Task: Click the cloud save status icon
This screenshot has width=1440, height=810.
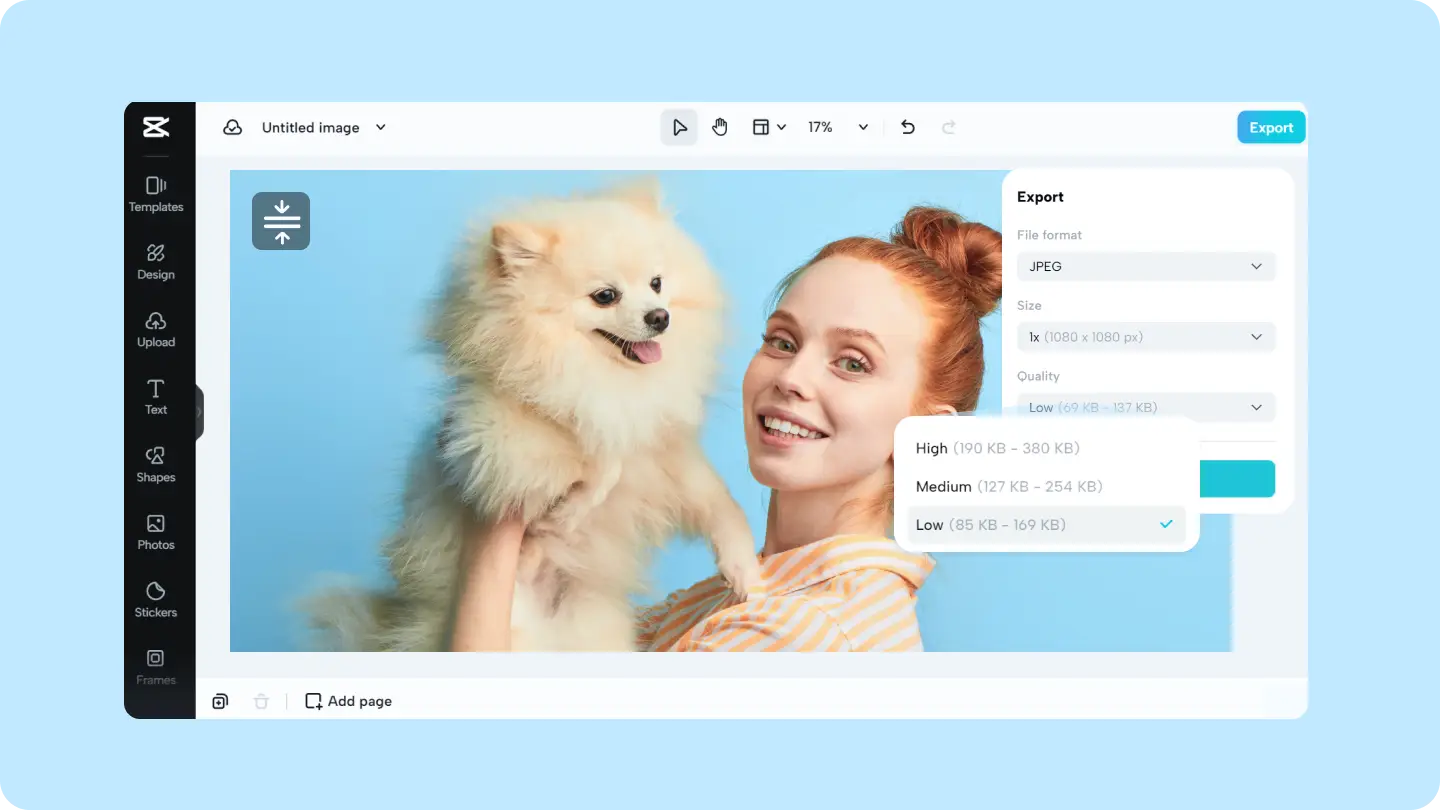Action: pyautogui.click(x=233, y=127)
